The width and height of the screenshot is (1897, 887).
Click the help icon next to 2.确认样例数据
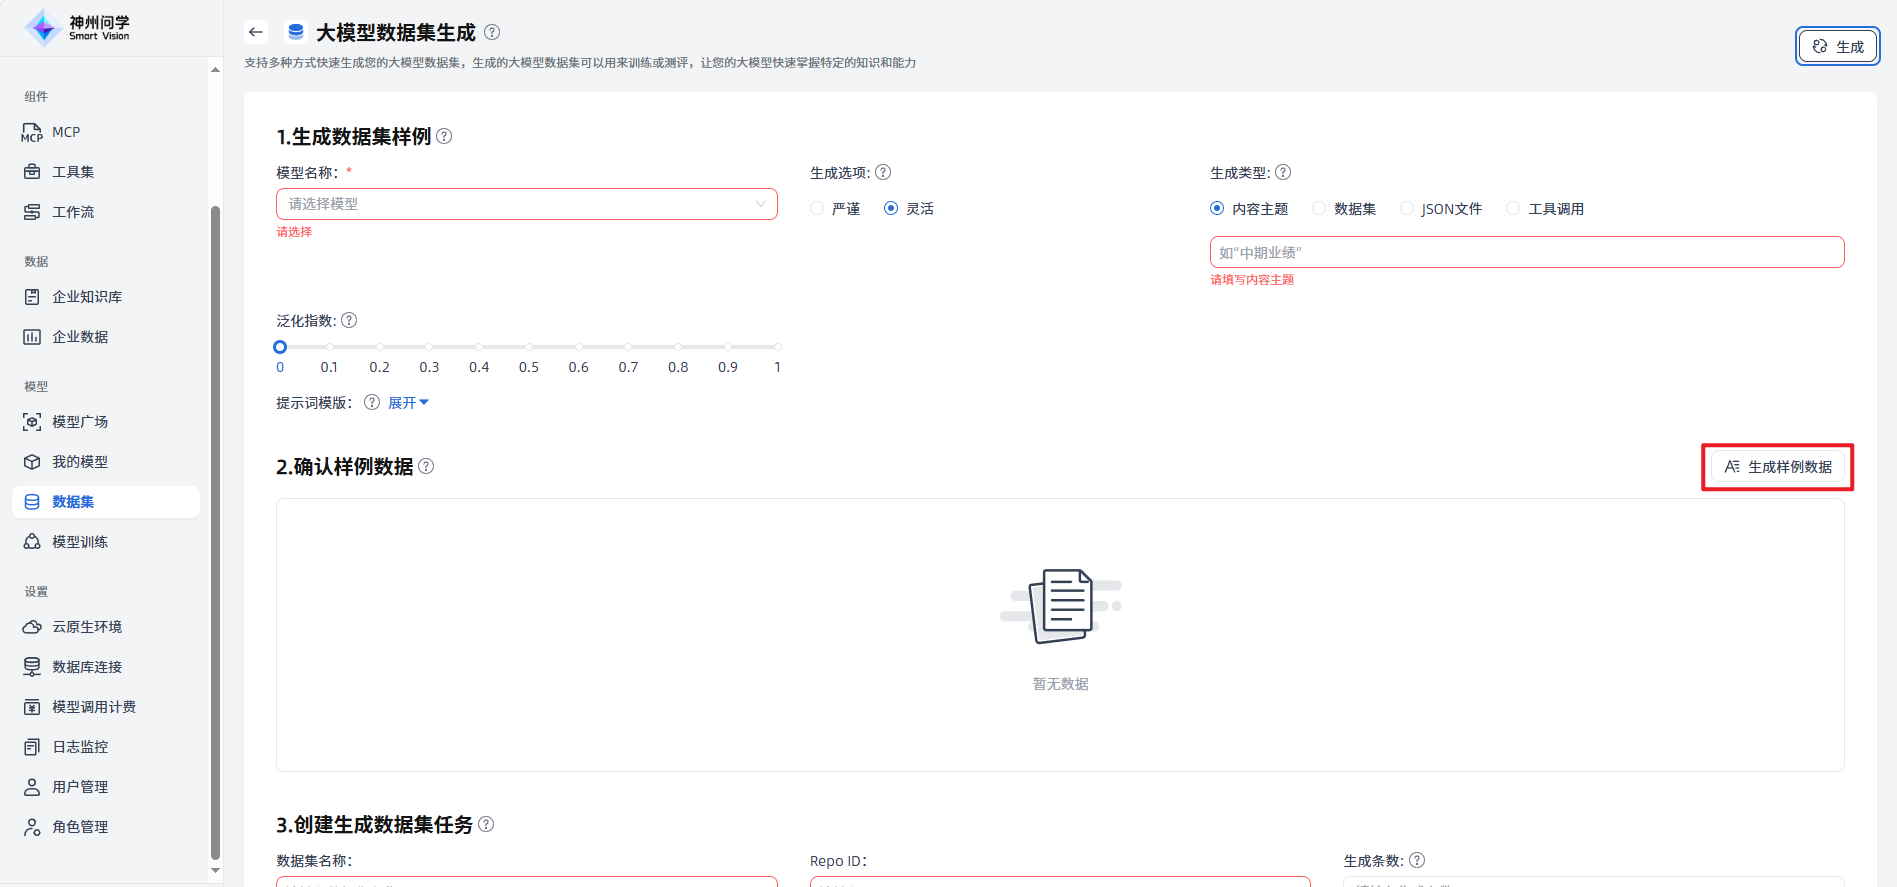click(426, 466)
